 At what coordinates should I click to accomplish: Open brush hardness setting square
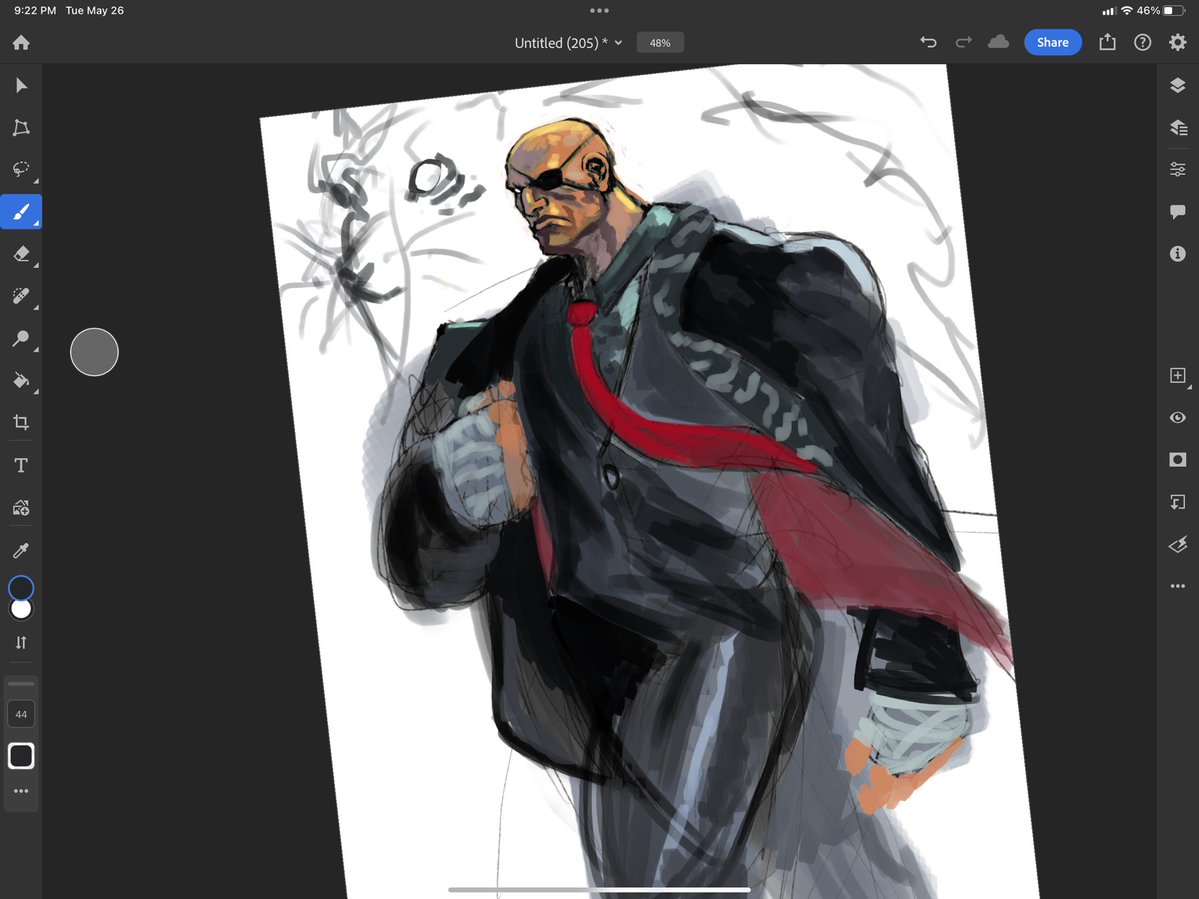click(x=21, y=756)
